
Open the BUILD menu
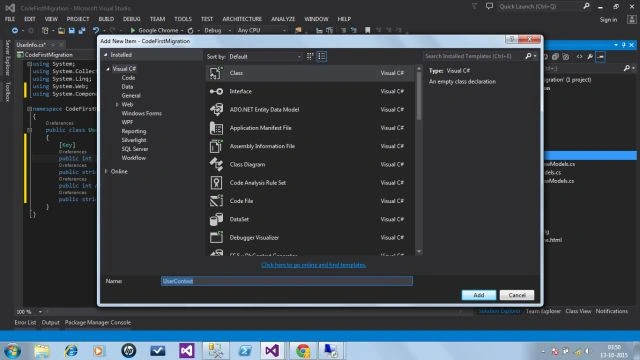click(x=106, y=19)
